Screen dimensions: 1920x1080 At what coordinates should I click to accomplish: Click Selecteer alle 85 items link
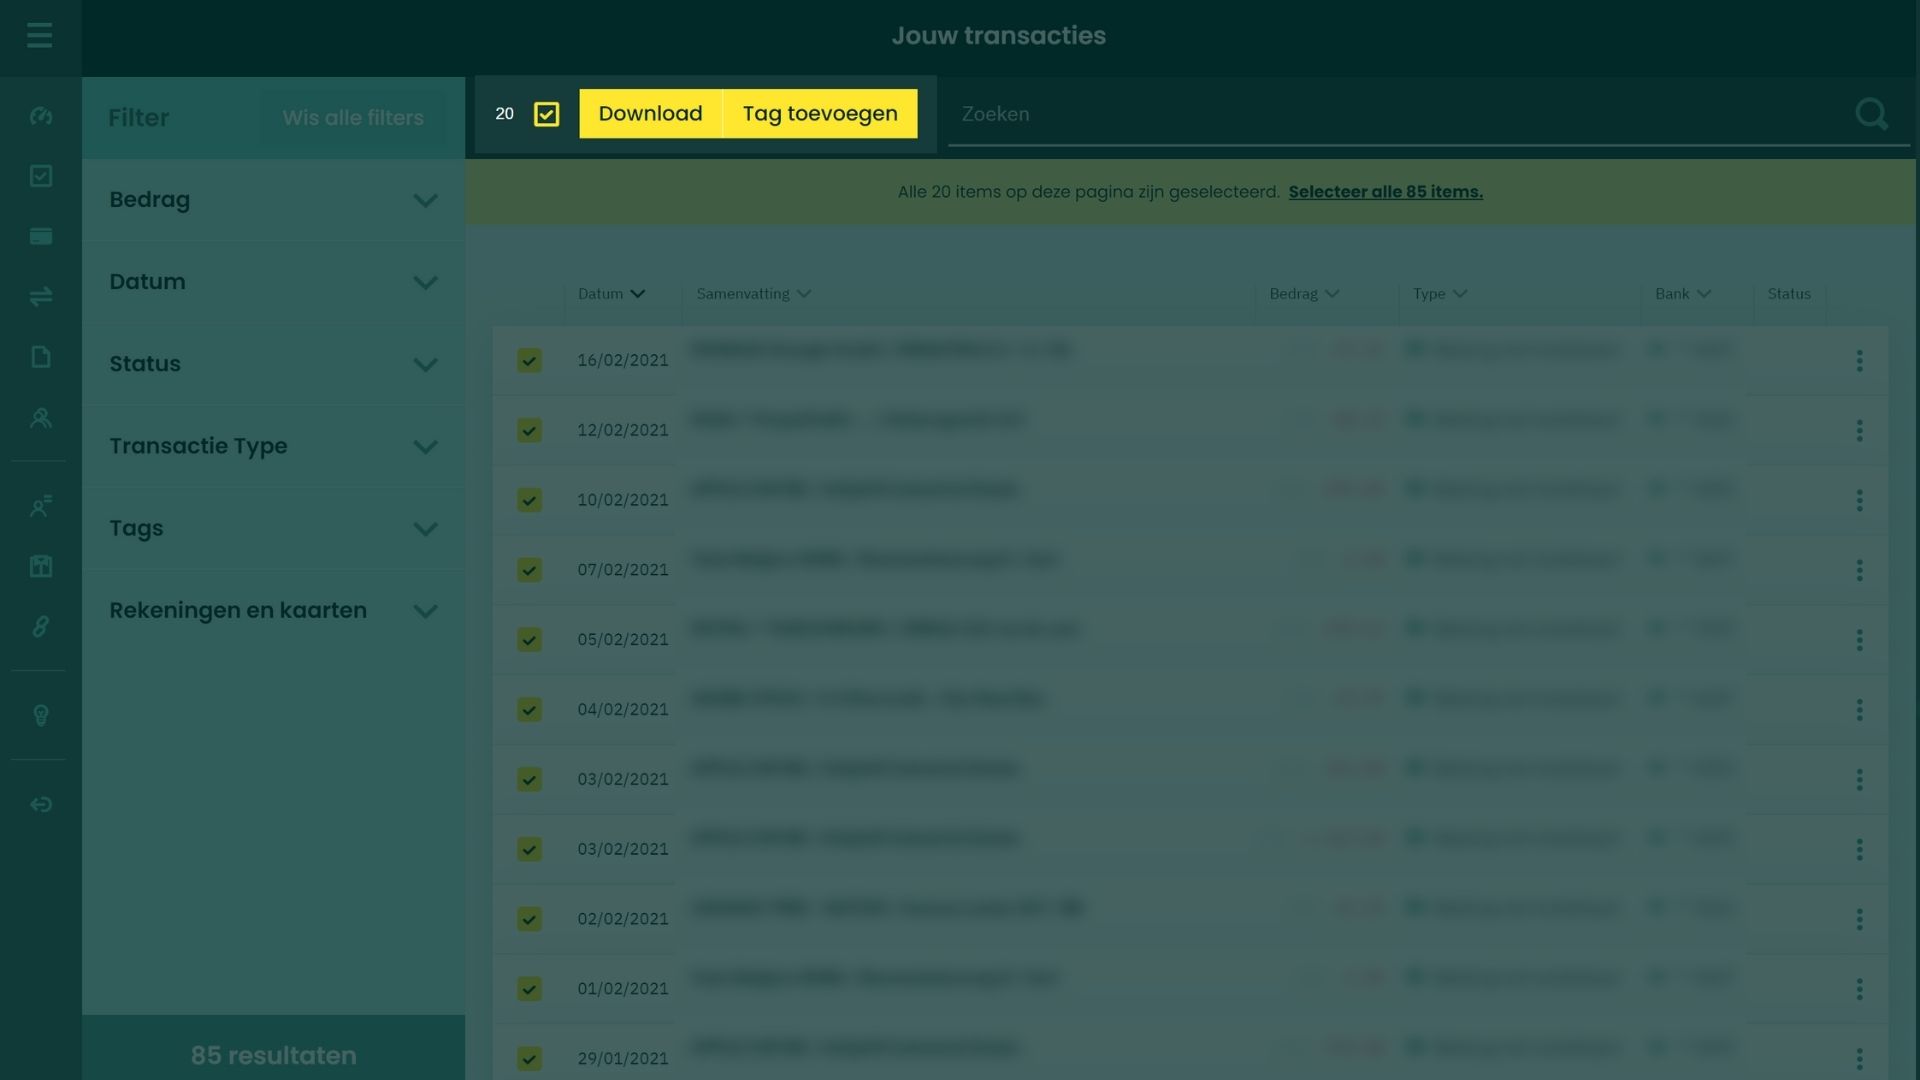(x=1385, y=192)
